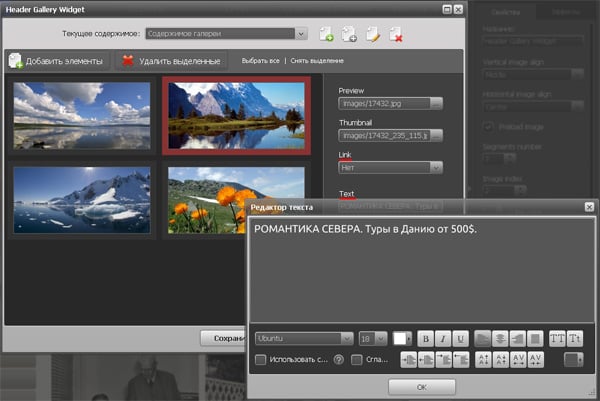Click the Выбрать все link
Screen dimensions: 600x401
pos(262,61)
